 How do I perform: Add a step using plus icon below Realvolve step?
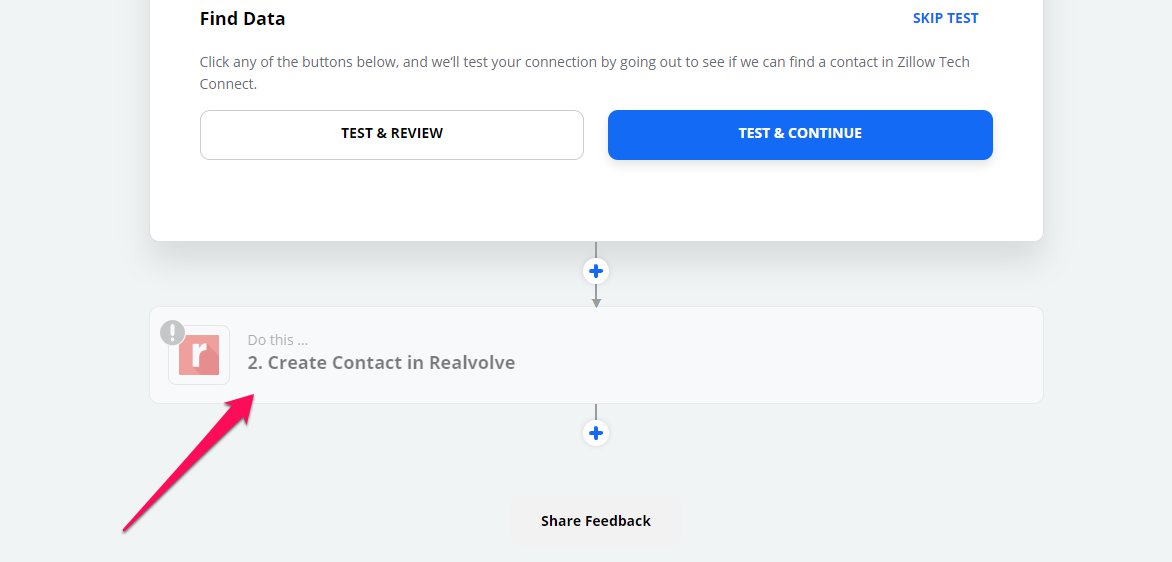596,433
